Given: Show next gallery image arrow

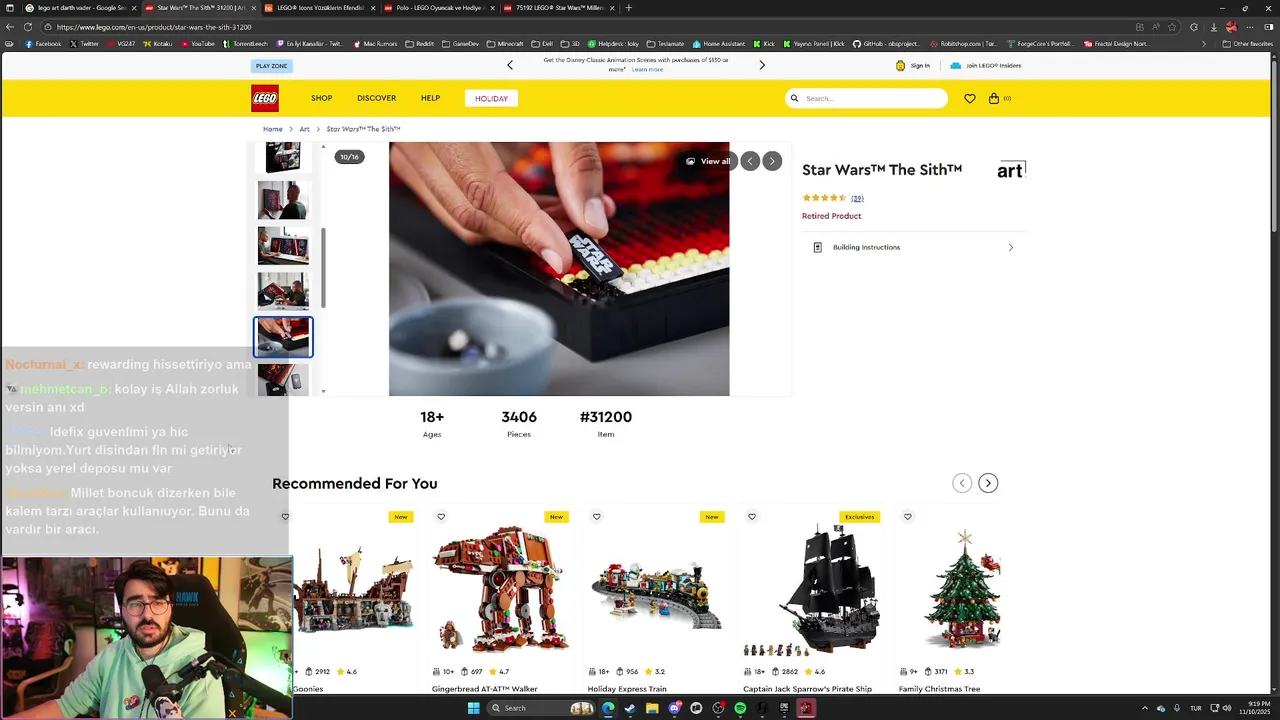Looking at the screenshot, I should pos(772,161).
